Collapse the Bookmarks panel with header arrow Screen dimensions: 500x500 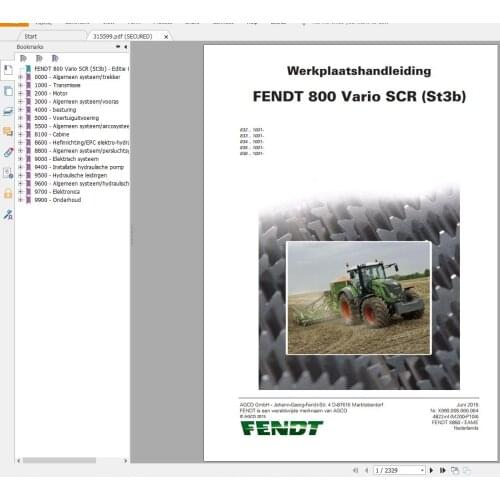click(x=126, y=47)
